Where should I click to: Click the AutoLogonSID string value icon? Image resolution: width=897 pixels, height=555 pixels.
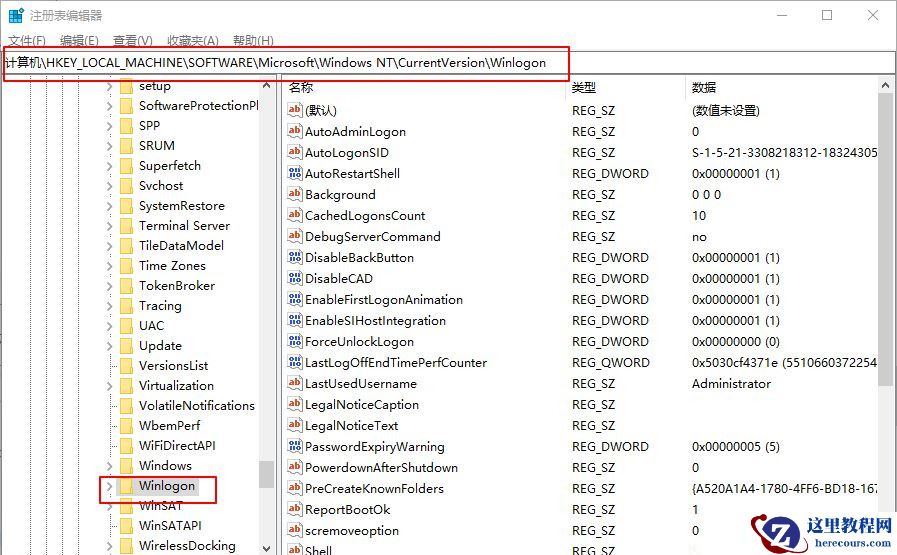click(295, 152)
